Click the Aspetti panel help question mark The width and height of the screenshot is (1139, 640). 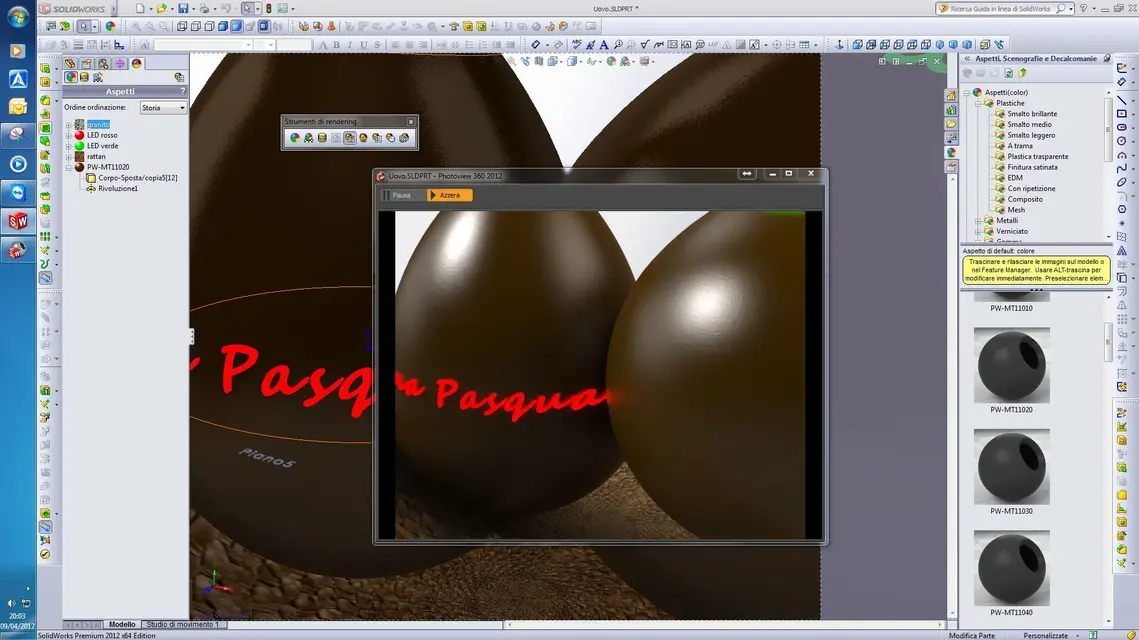point(182,92)
